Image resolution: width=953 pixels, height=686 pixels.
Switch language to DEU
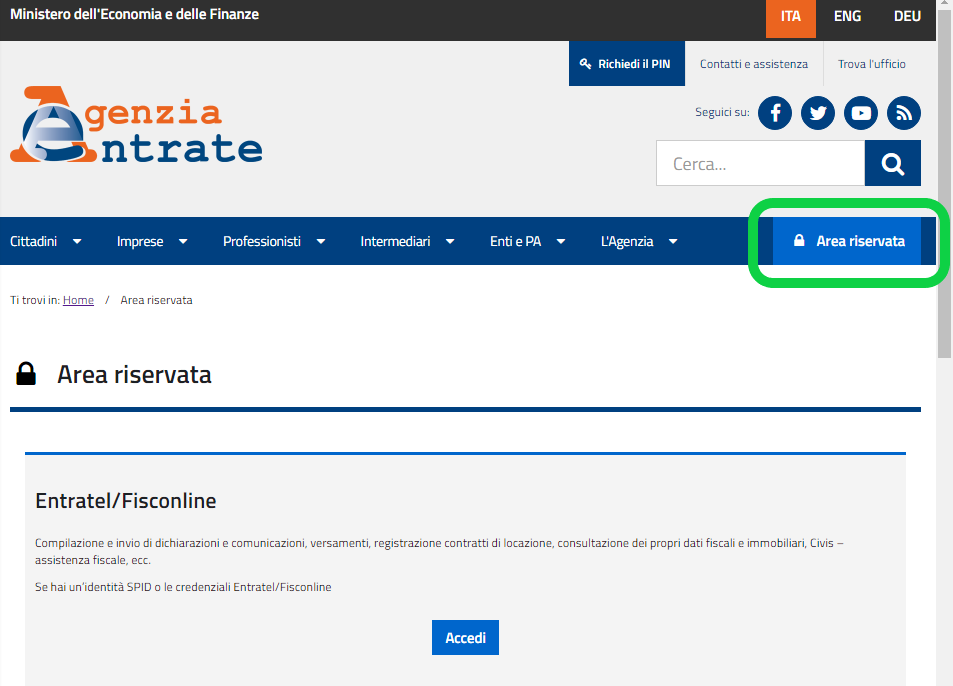click(907, 16)
